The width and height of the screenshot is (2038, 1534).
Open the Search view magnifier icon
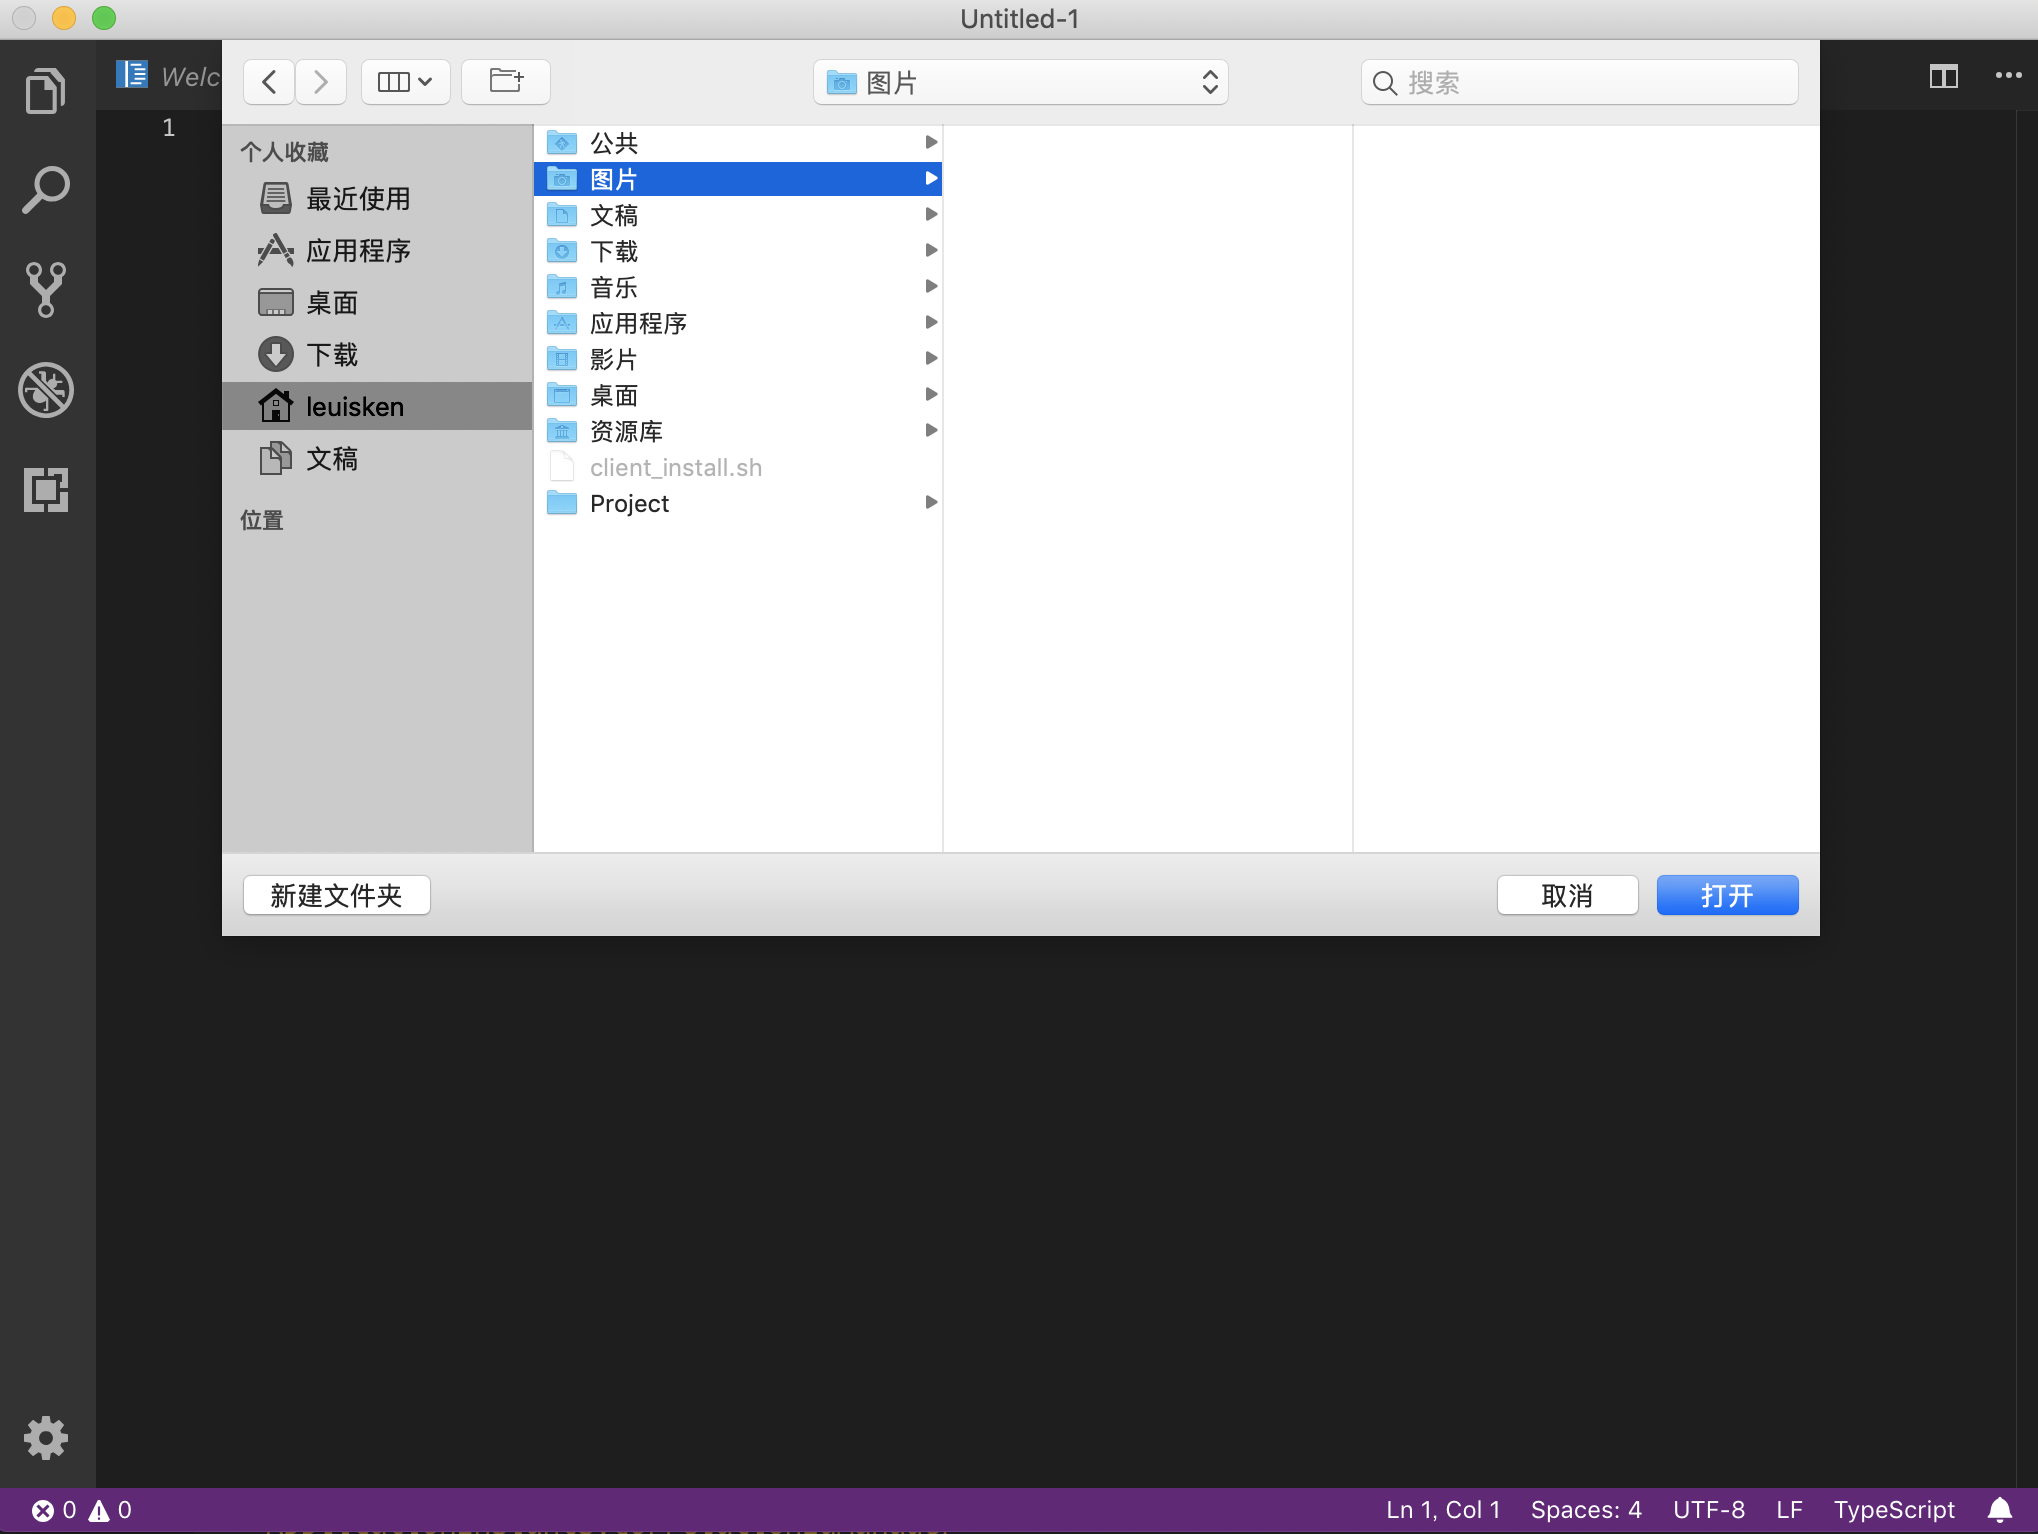pos(45,188)
